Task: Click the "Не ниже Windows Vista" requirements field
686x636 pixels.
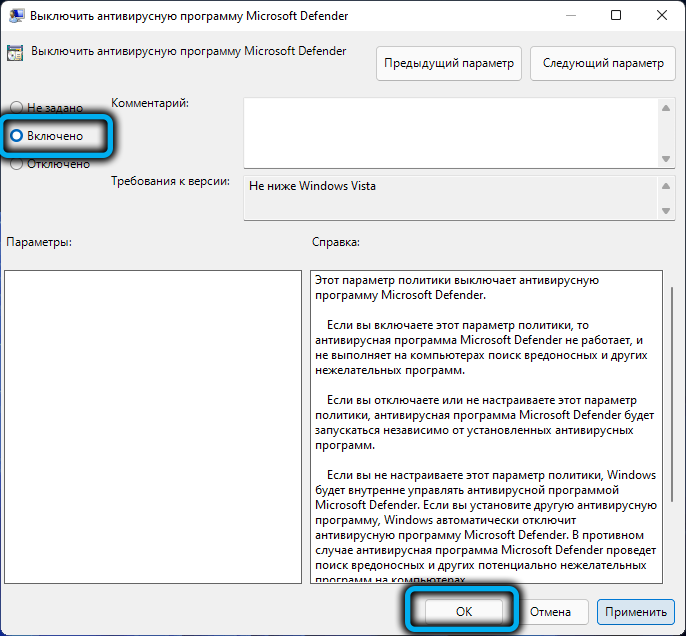Action: click(x=448, y=198)
